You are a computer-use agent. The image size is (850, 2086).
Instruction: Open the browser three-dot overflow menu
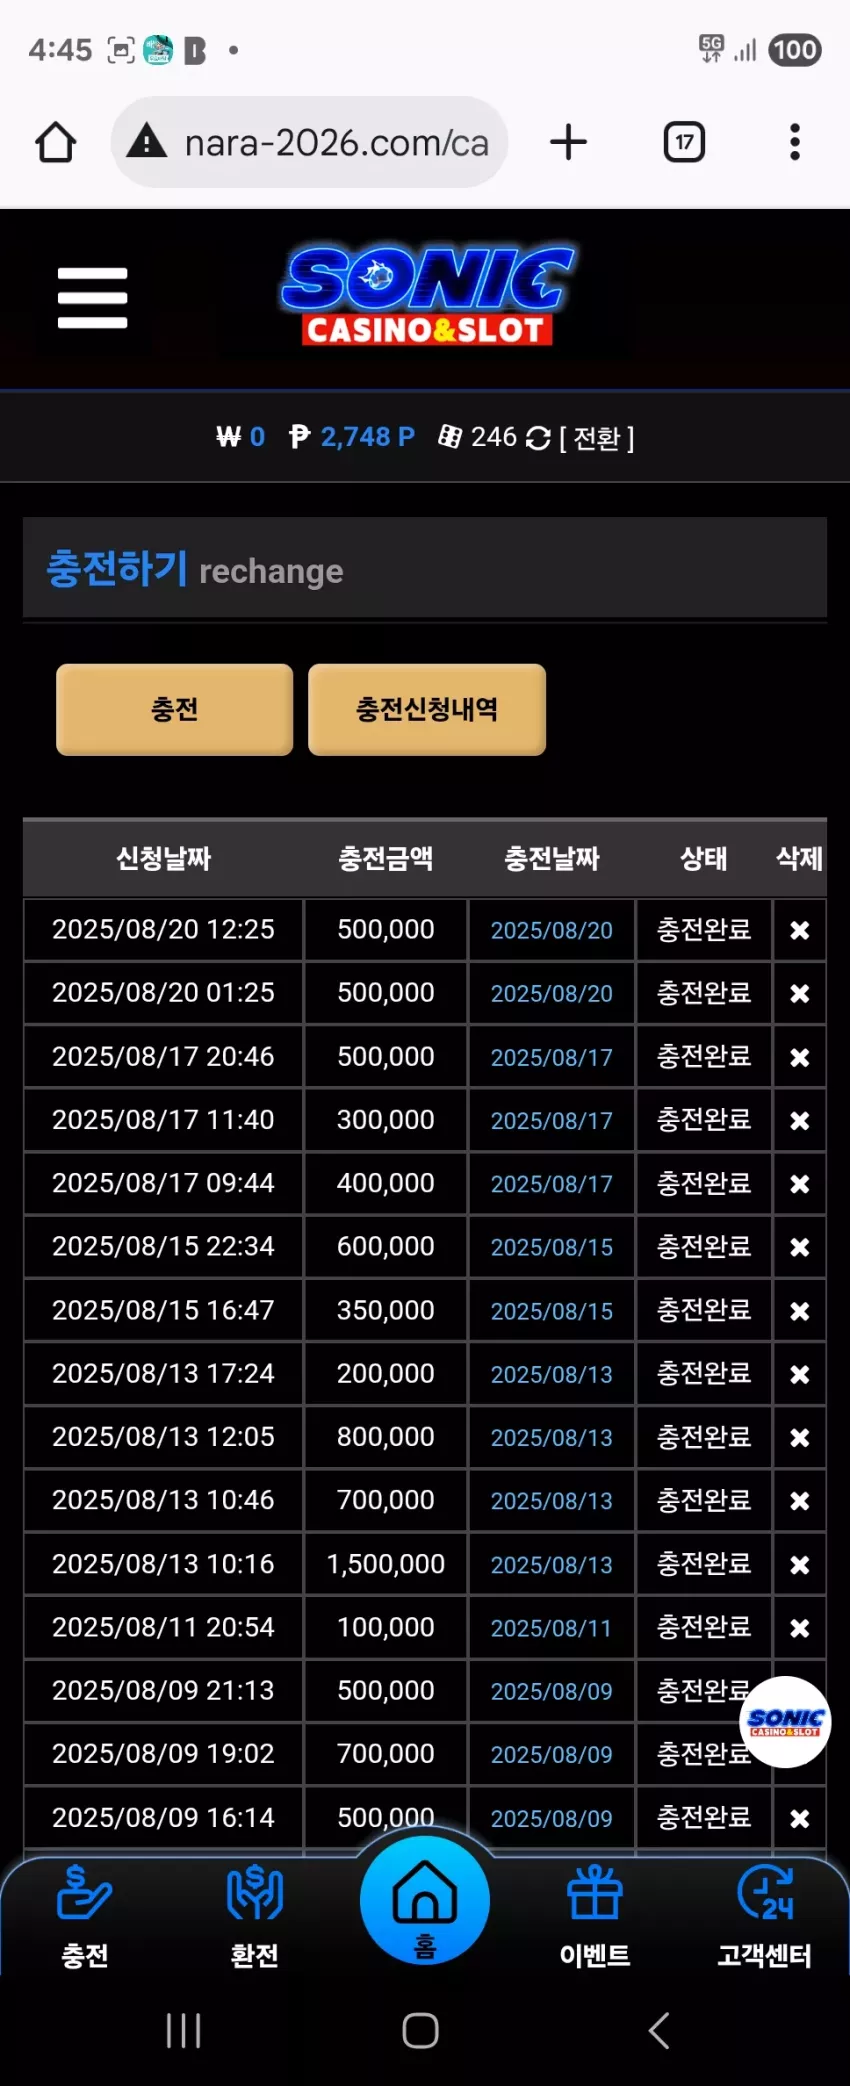tap(795, 142)
